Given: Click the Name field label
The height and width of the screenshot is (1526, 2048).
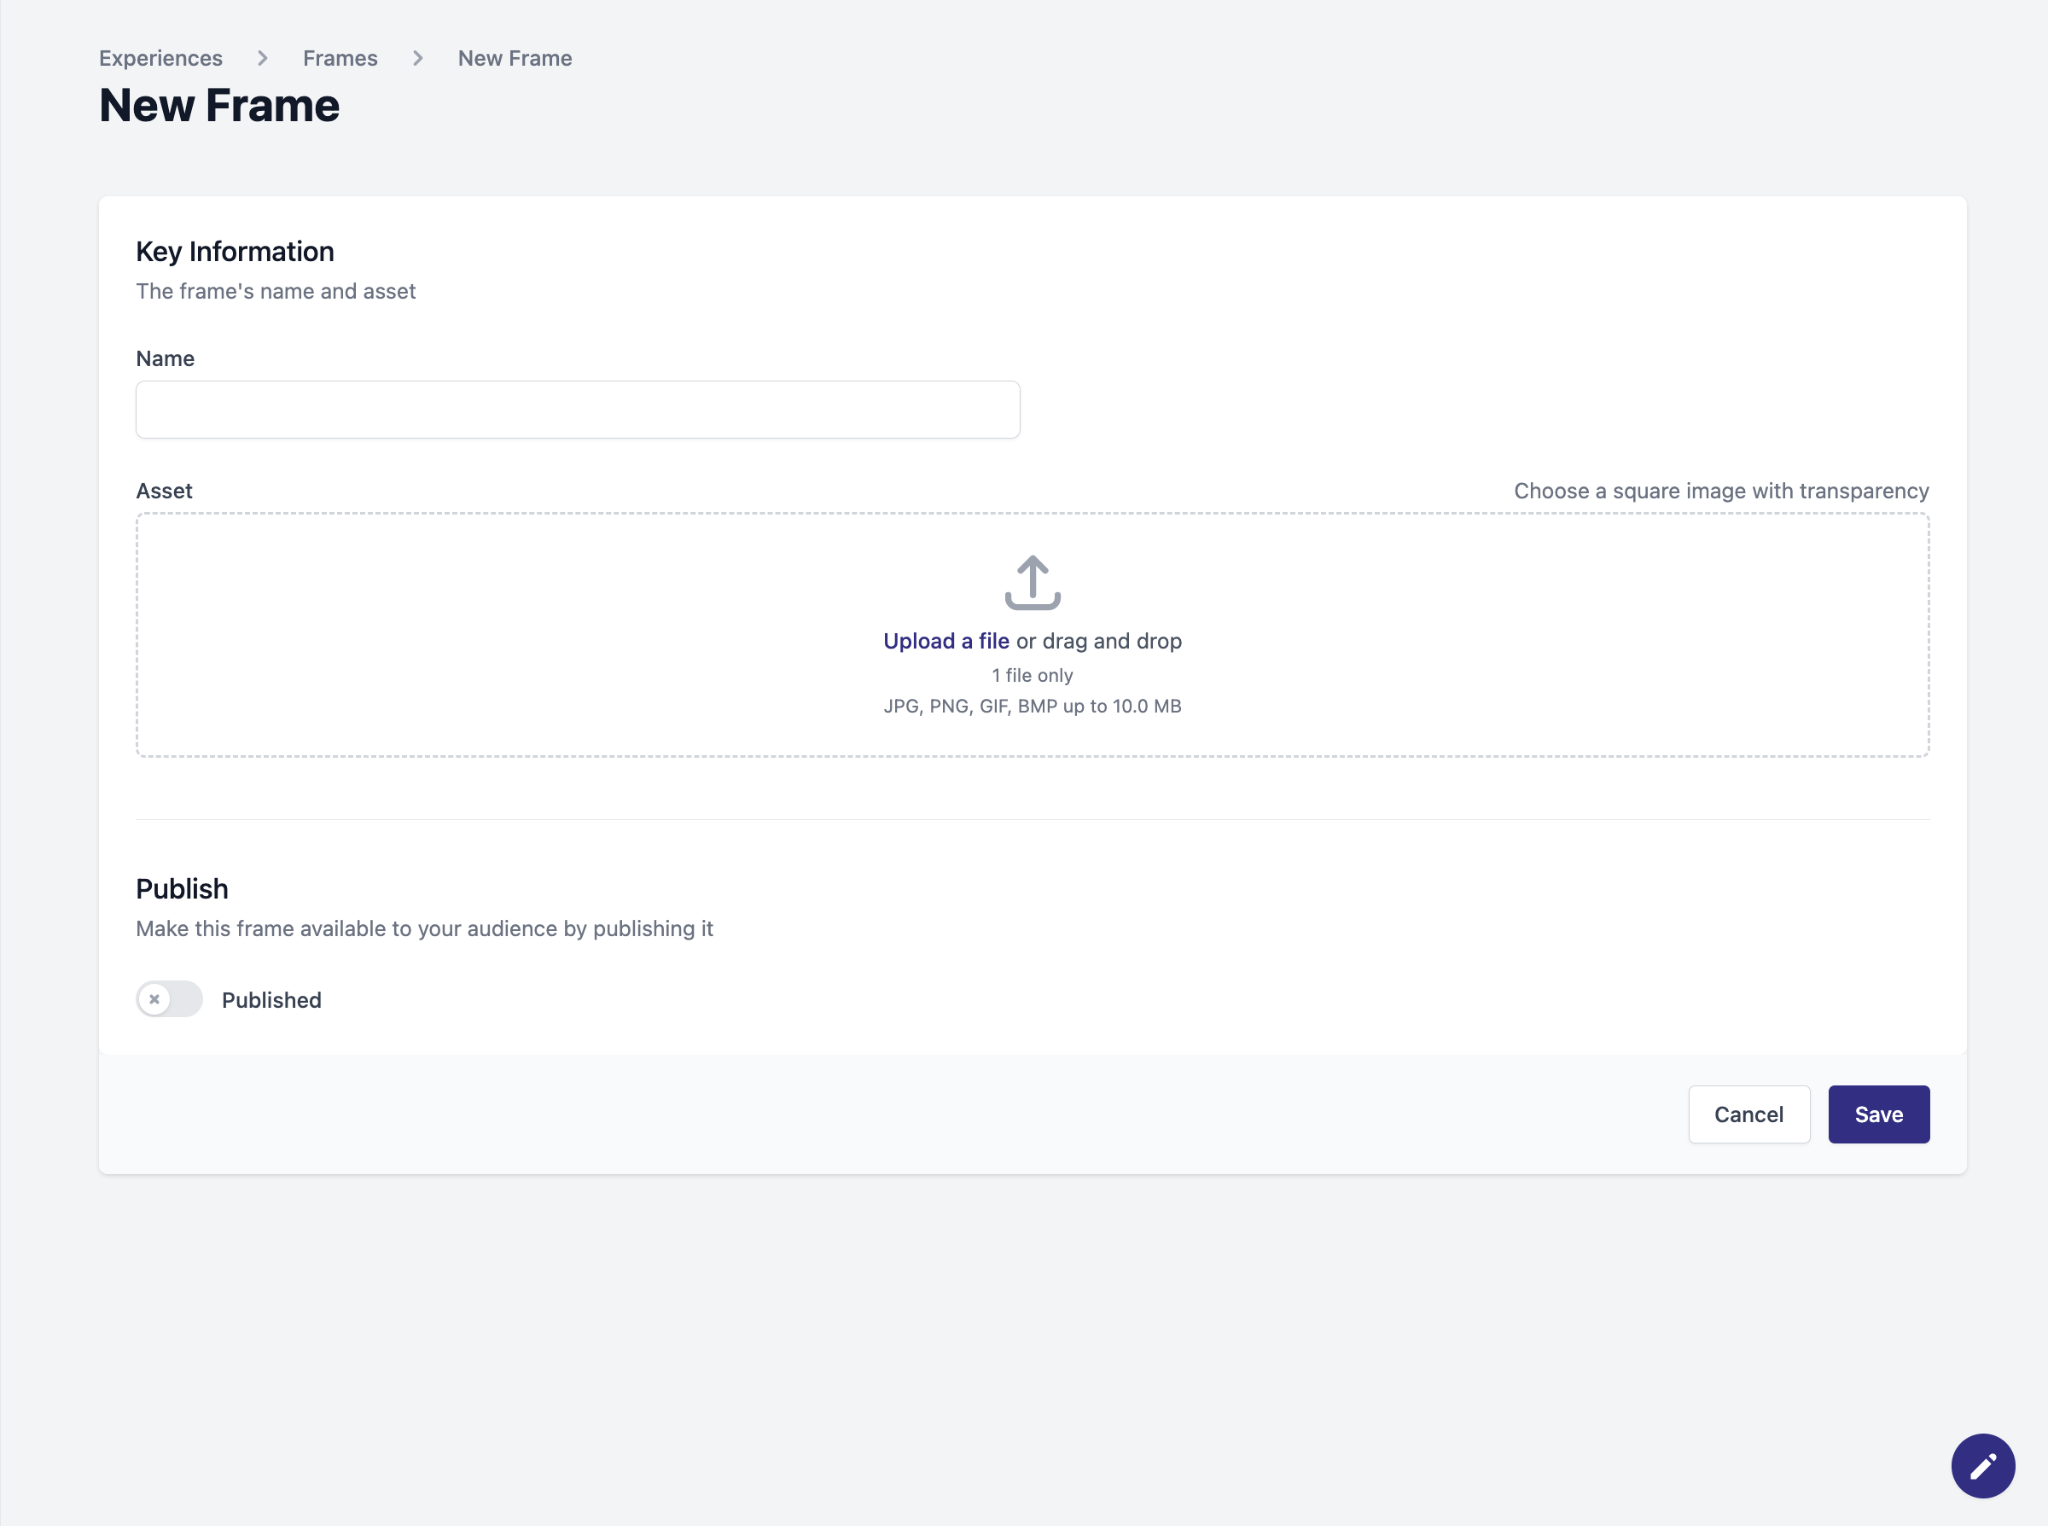Looking at the screenshot, I should pyautogui.click(x=165, y=358).
